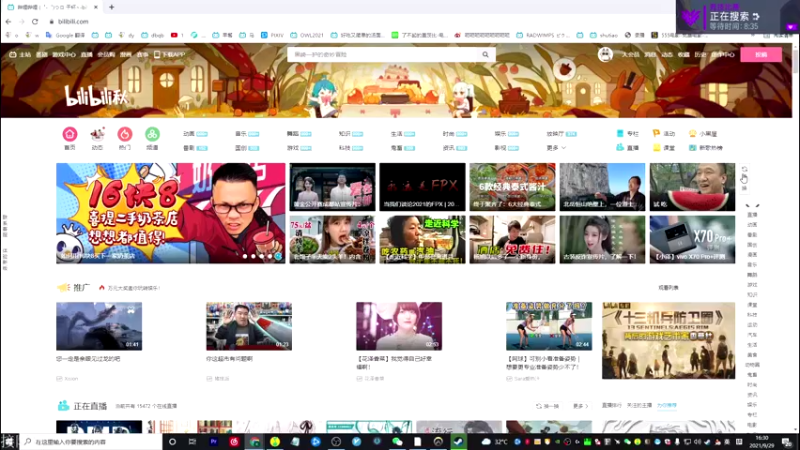Click the pink 投稿 upload button

[x=761, y=55]
